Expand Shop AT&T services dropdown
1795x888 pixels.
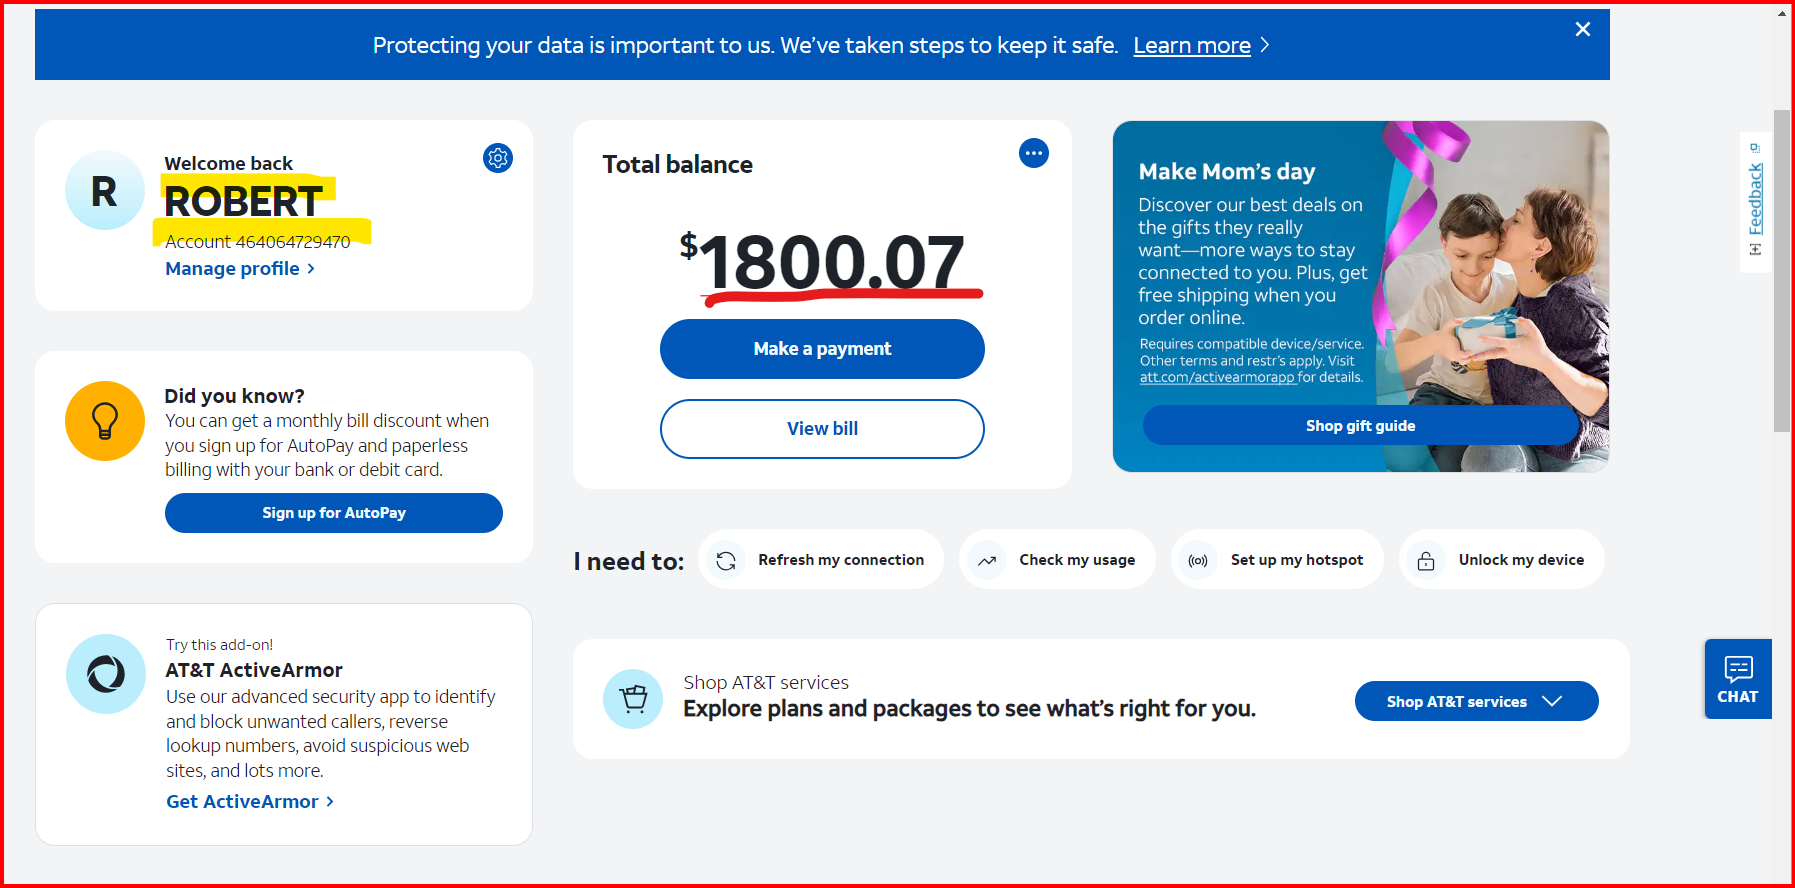(1476, 701)
